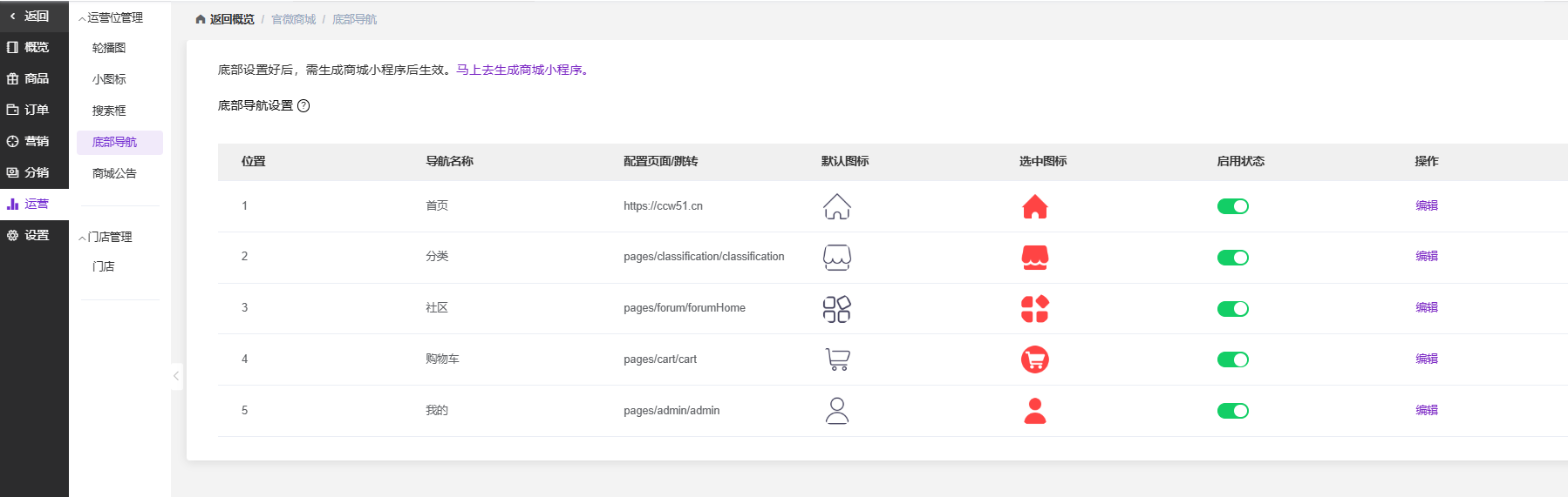Open the 轮播图 submenu item

(109, 48)
